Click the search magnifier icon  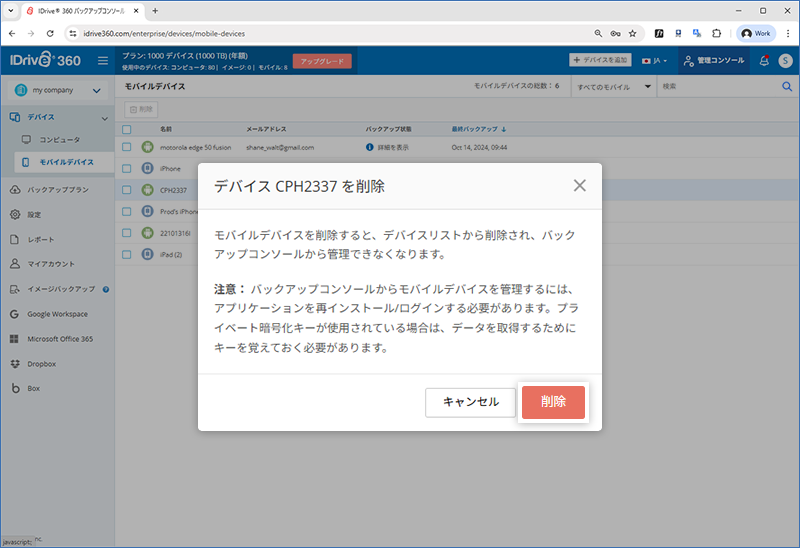coord(787,87)
